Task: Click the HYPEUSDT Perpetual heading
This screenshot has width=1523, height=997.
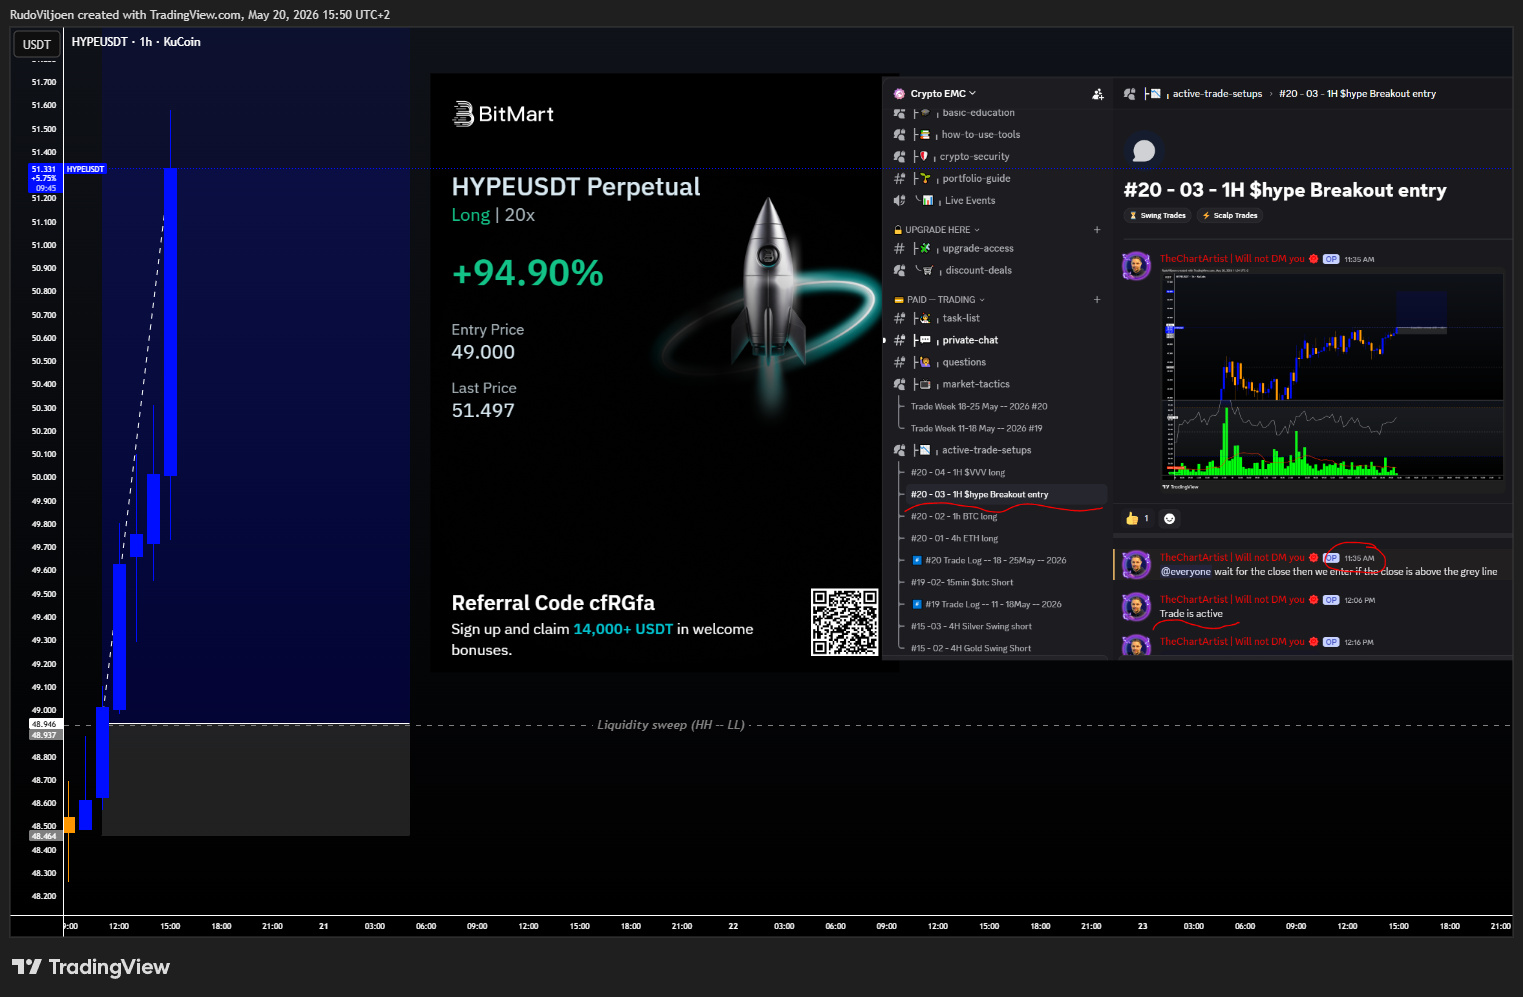Action: click(x=576, y=187)
